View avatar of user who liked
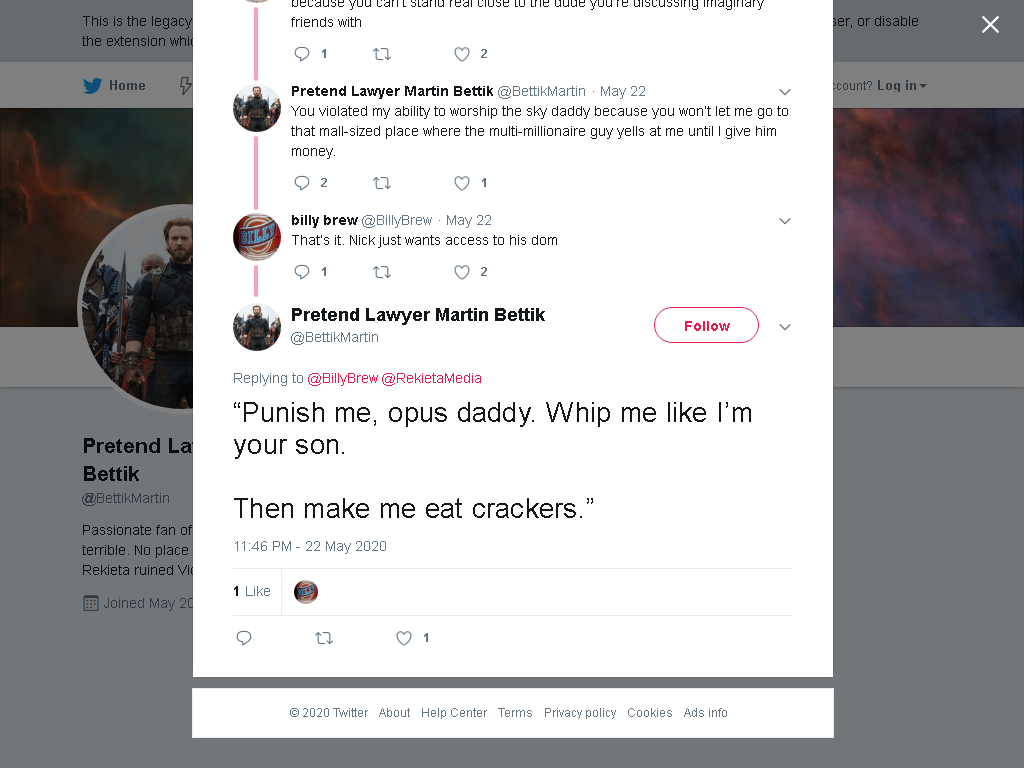The image size is (1024, 768). [x=306, y=592]
